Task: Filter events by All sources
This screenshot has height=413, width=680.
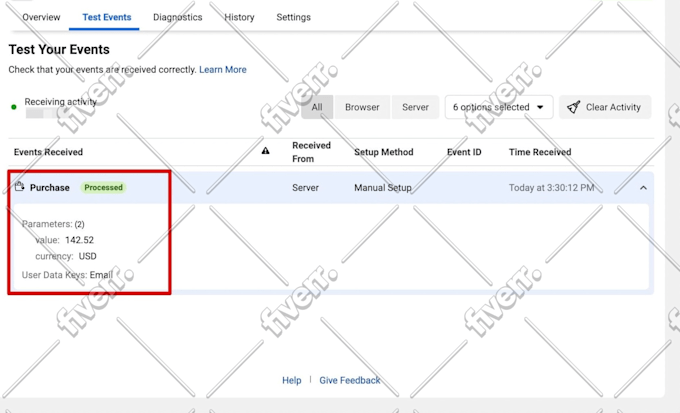Action: pyautogui.click(x=317, y=107)
